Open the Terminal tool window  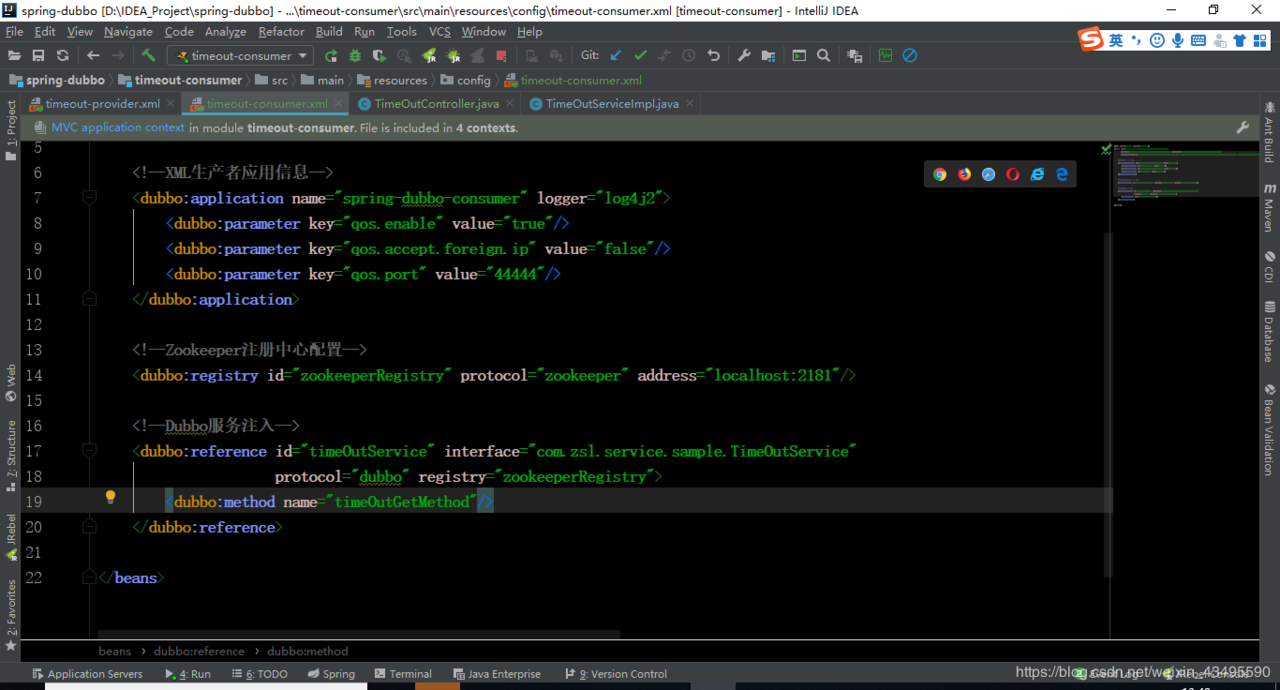coord(401,674)
